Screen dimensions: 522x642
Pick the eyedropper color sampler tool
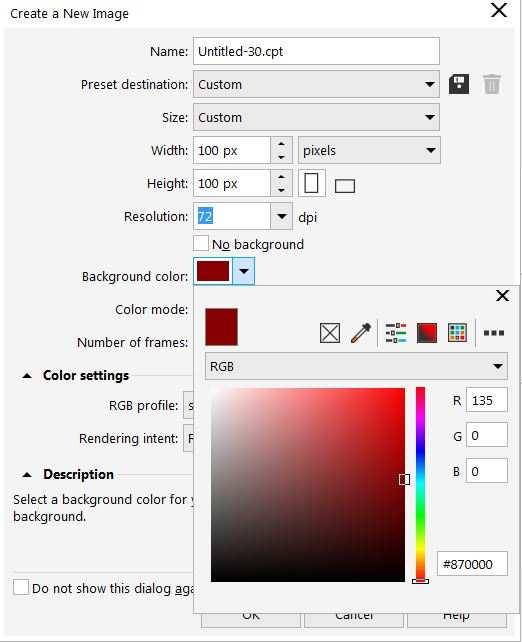[361, 333]
